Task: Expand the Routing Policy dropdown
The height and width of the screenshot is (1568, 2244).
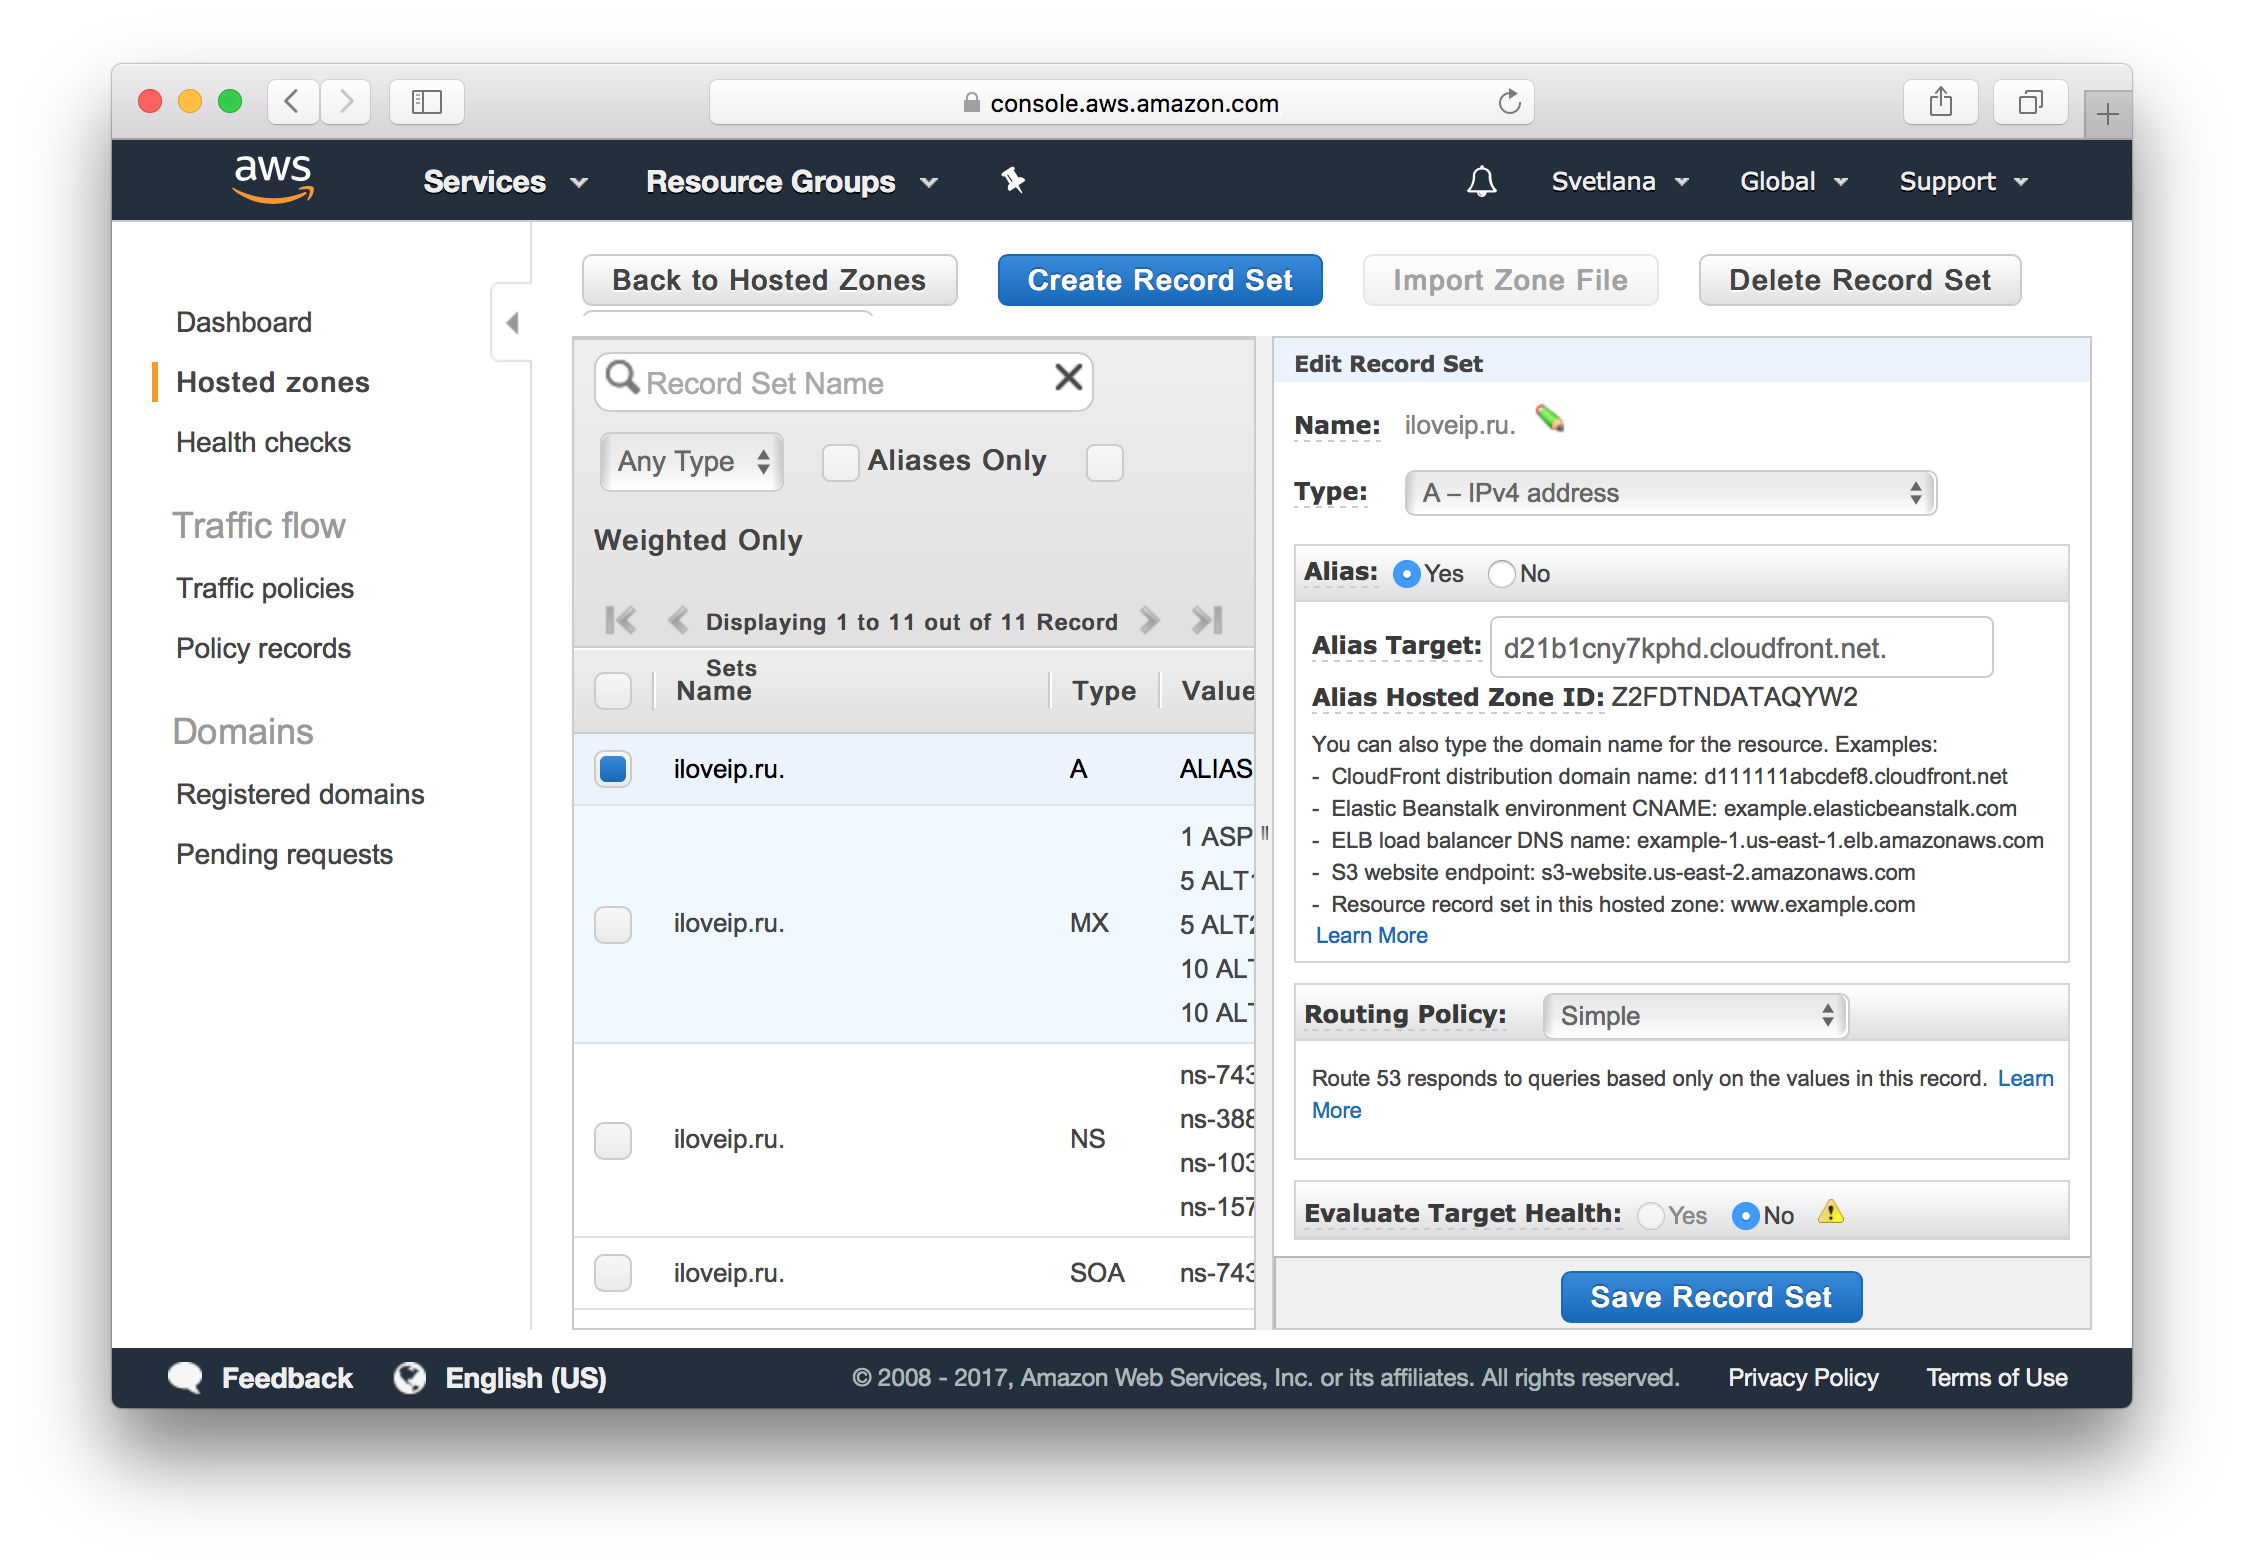Action: [1696, 1016]
